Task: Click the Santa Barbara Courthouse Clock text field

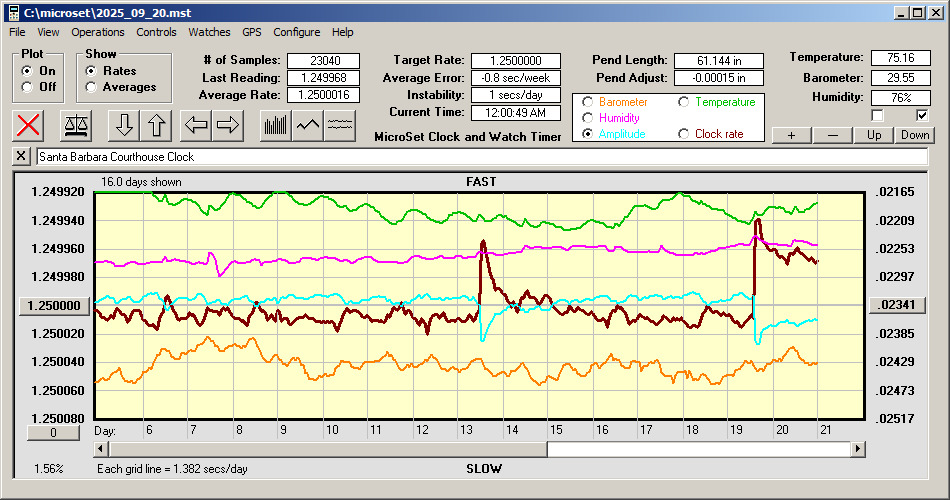Action: point(480,157)
